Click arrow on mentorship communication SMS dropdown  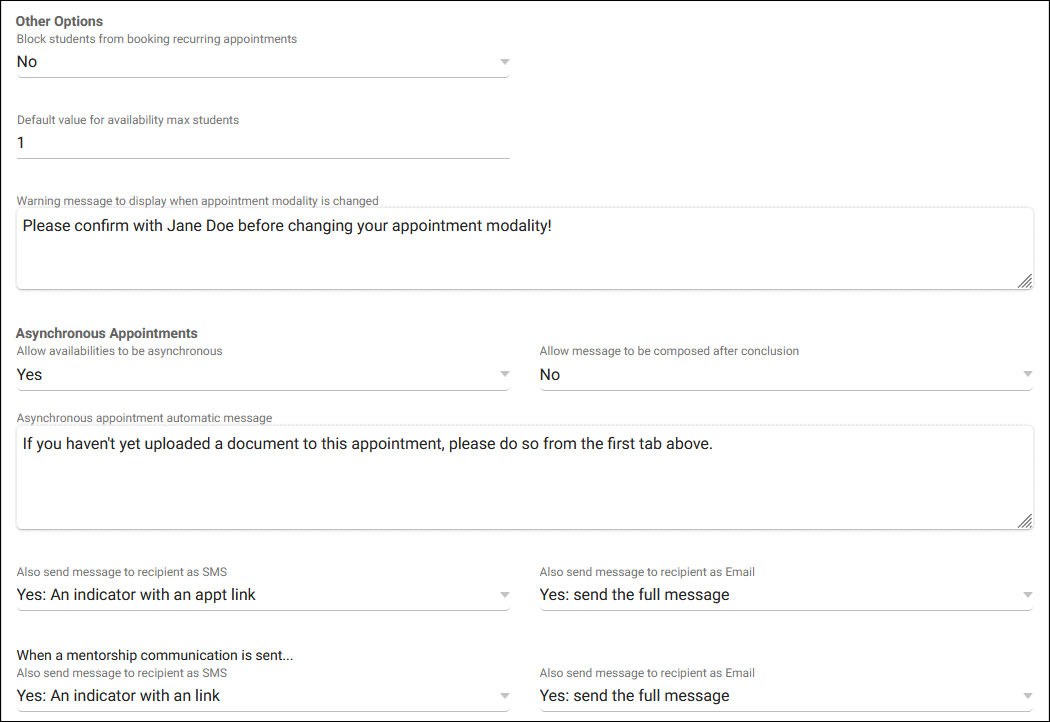(504, 696)
